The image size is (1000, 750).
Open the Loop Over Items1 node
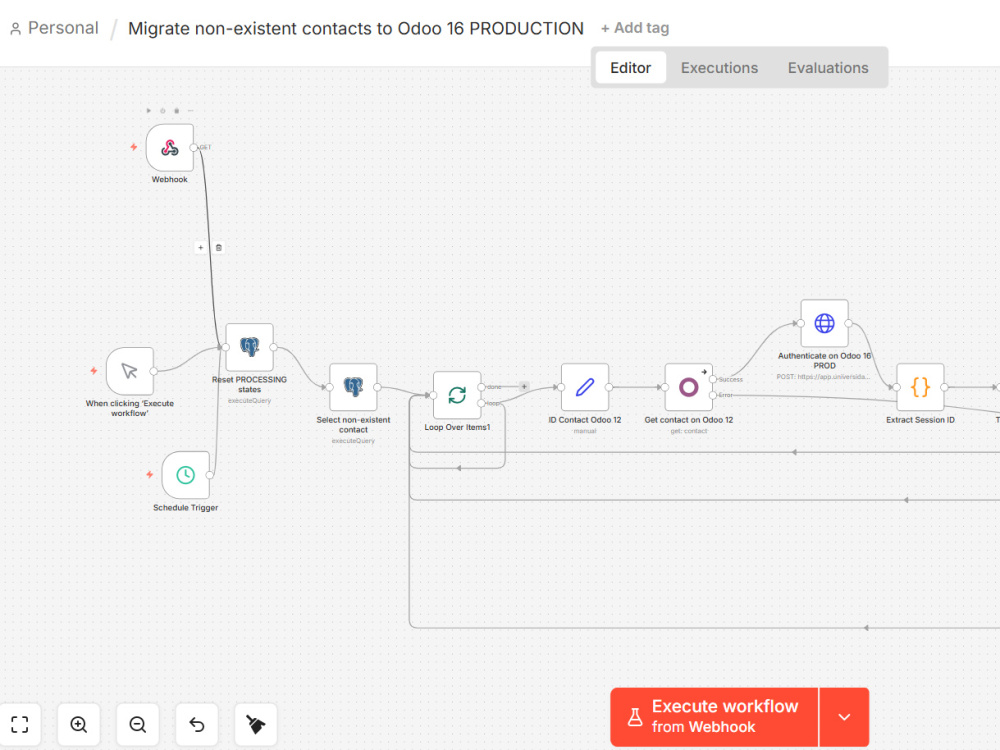click(457, 395)
